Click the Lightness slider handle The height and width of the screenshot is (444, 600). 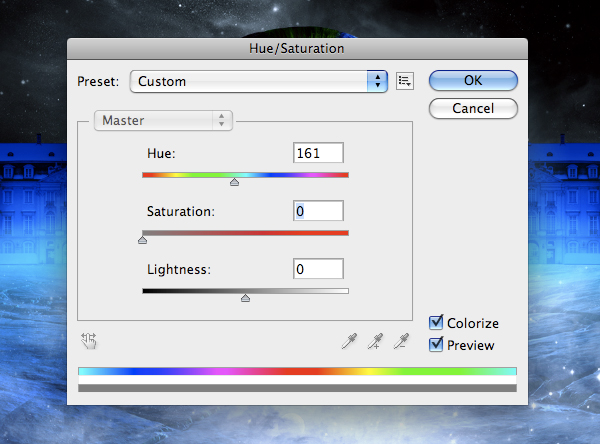pos(245,298)
